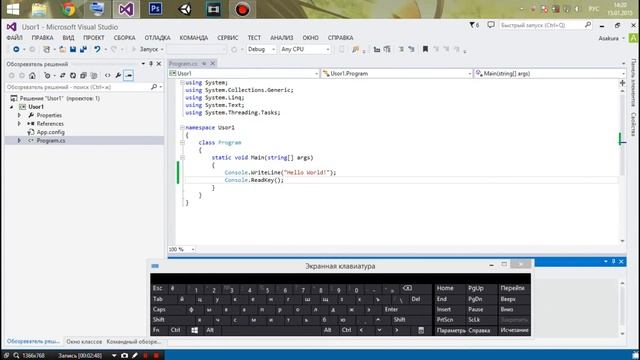Open the ОТЛАДКА menu
The width and height of the screenshot is (640, 360).
point(157,38)
